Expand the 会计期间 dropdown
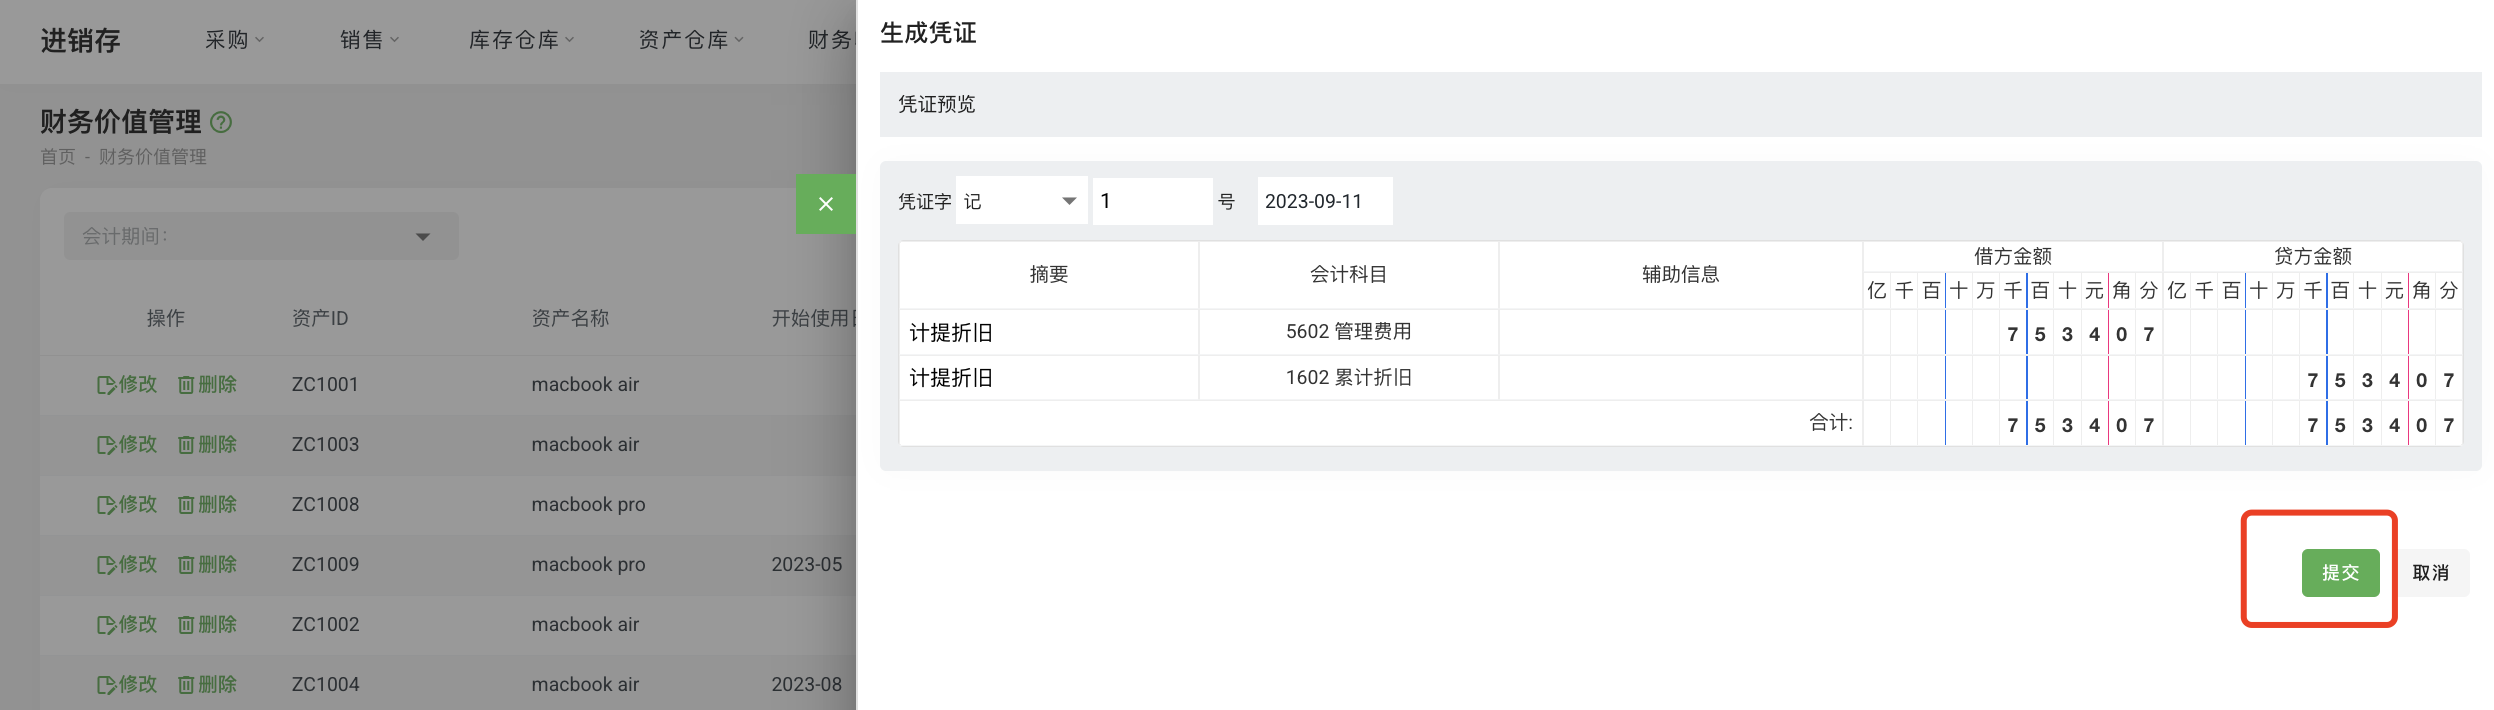The image size is (2494, 710). pyautogui.click(x=261, y=236)
